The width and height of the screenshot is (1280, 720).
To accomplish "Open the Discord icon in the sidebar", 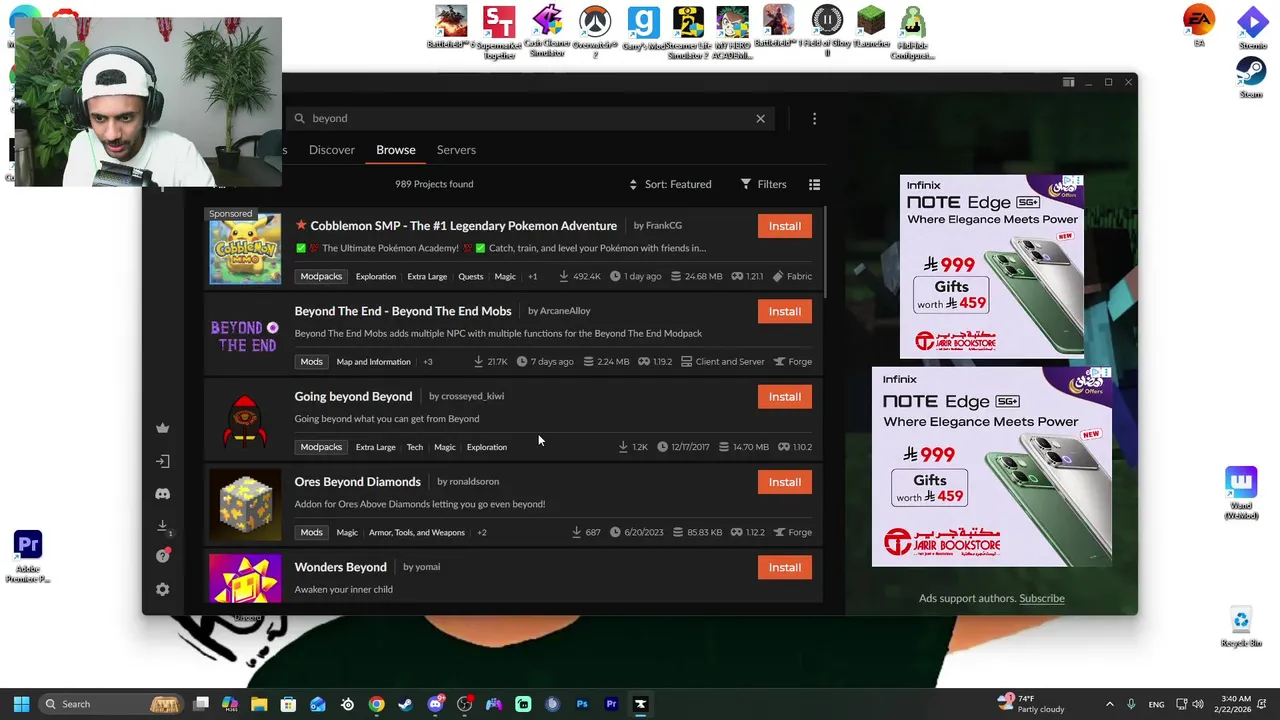I will click(162, 493).
